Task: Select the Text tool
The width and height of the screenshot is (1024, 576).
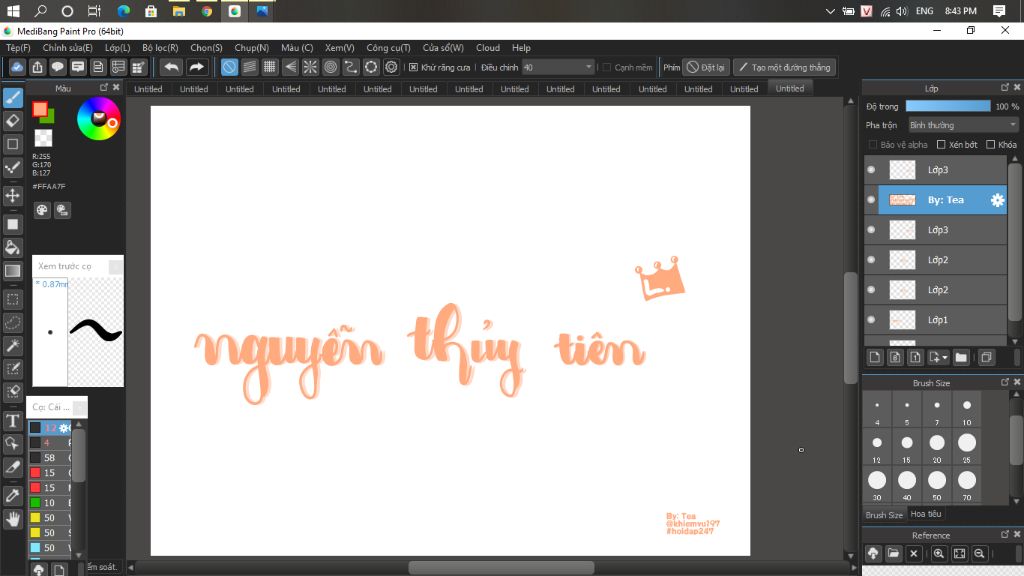Action: 12,421
